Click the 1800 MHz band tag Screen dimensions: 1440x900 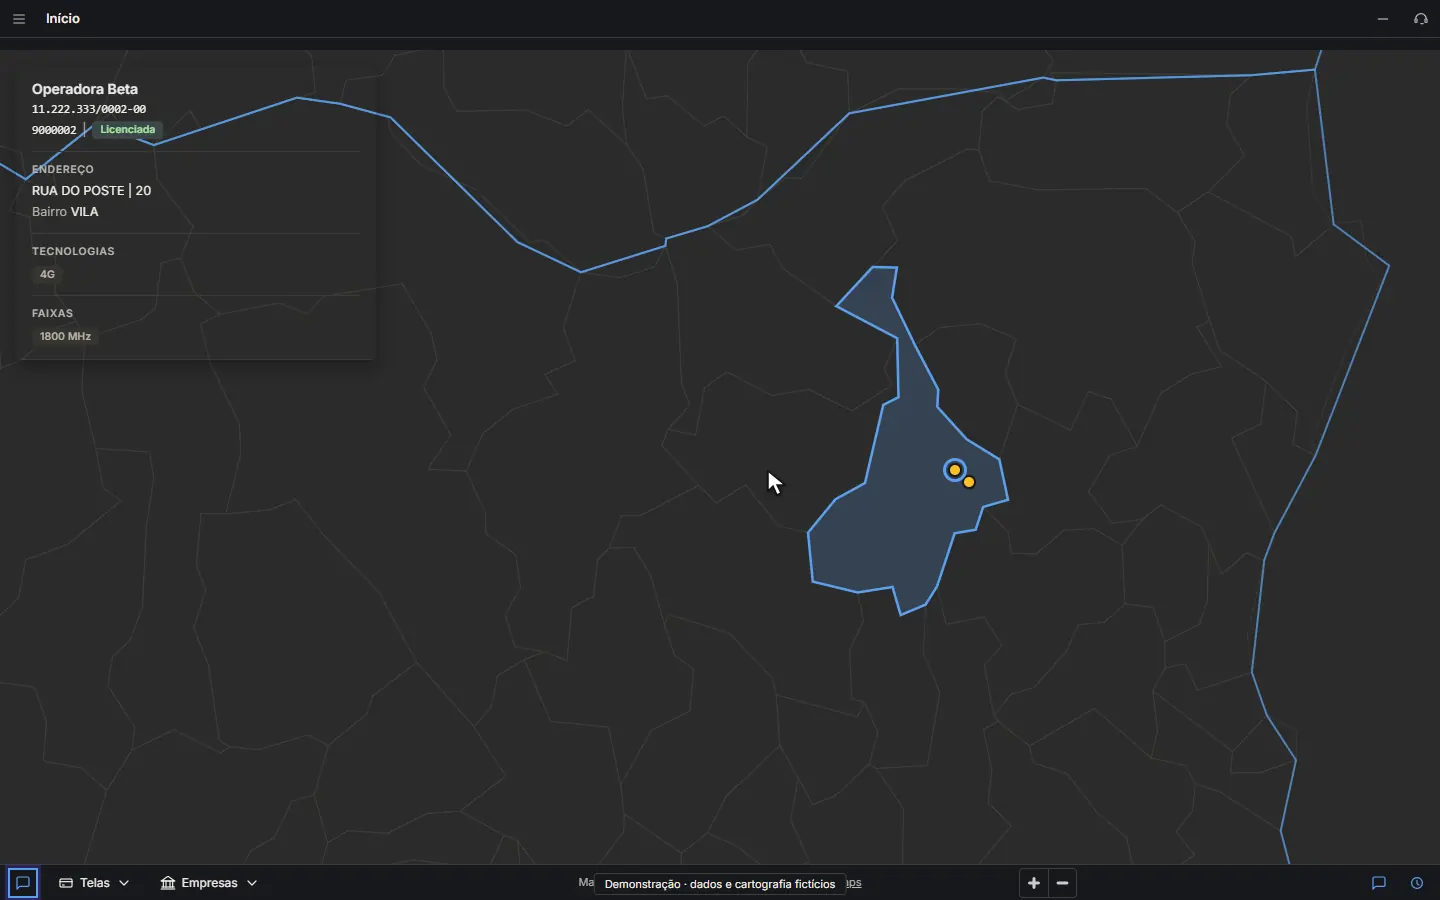tap(65, 336)
